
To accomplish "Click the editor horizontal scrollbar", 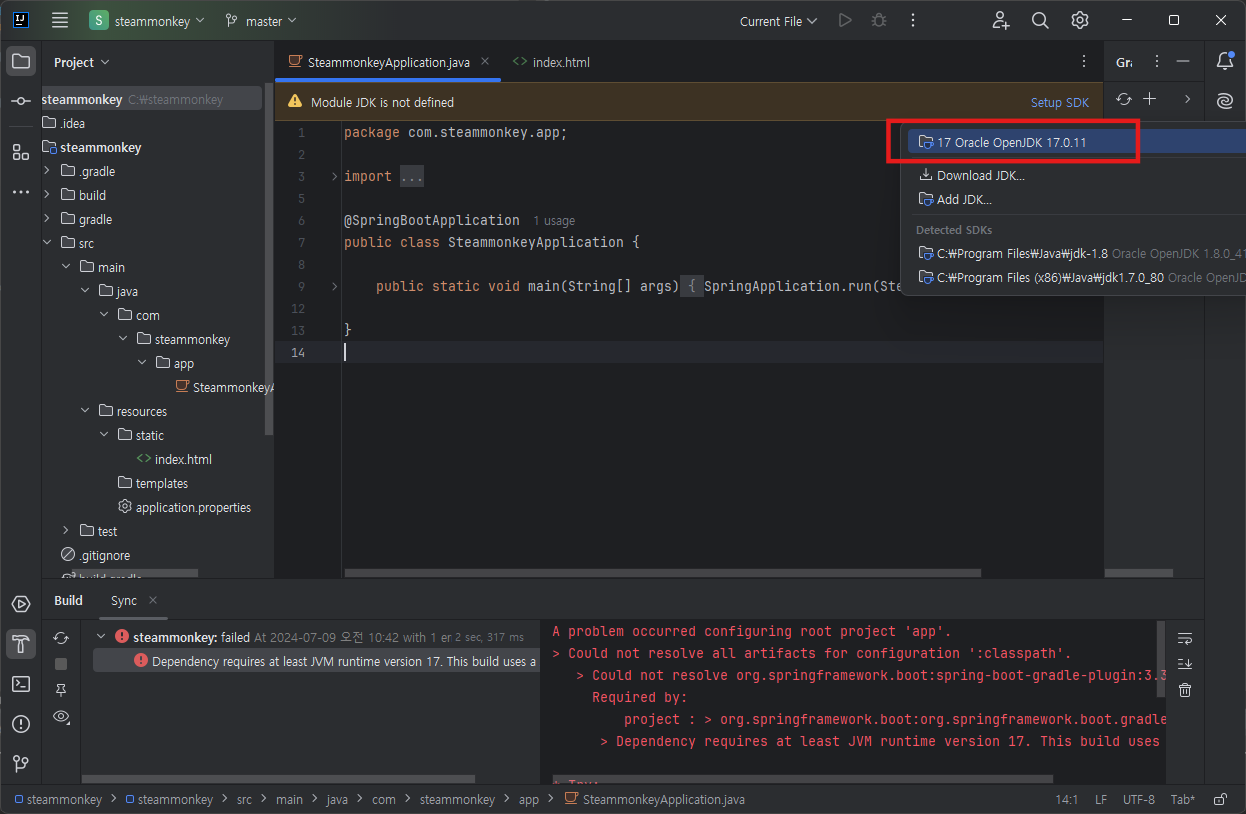I will (662, 573).
